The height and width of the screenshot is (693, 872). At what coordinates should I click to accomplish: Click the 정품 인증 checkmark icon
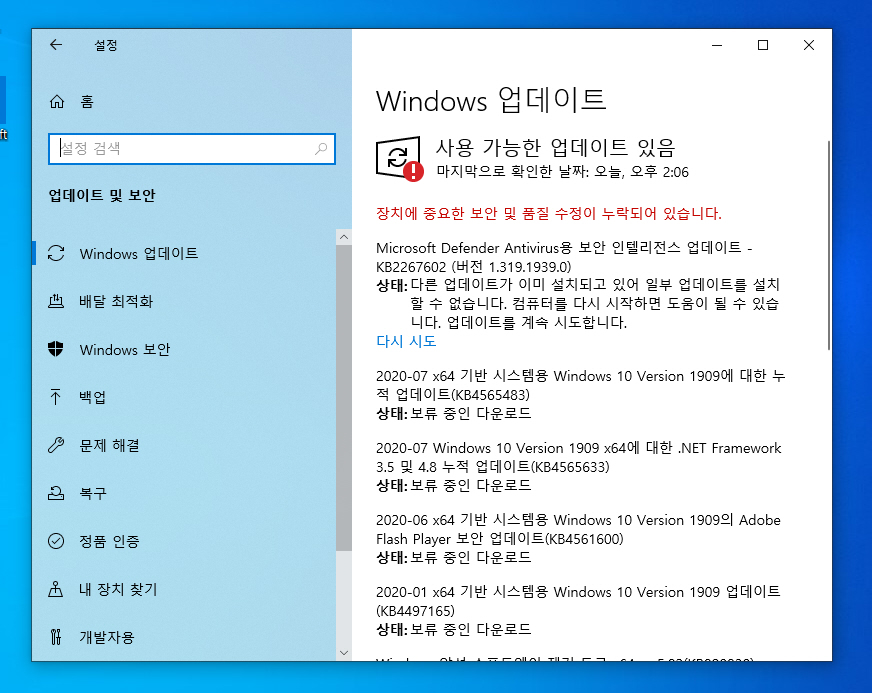pyautogui.click(x=56, y=541)
